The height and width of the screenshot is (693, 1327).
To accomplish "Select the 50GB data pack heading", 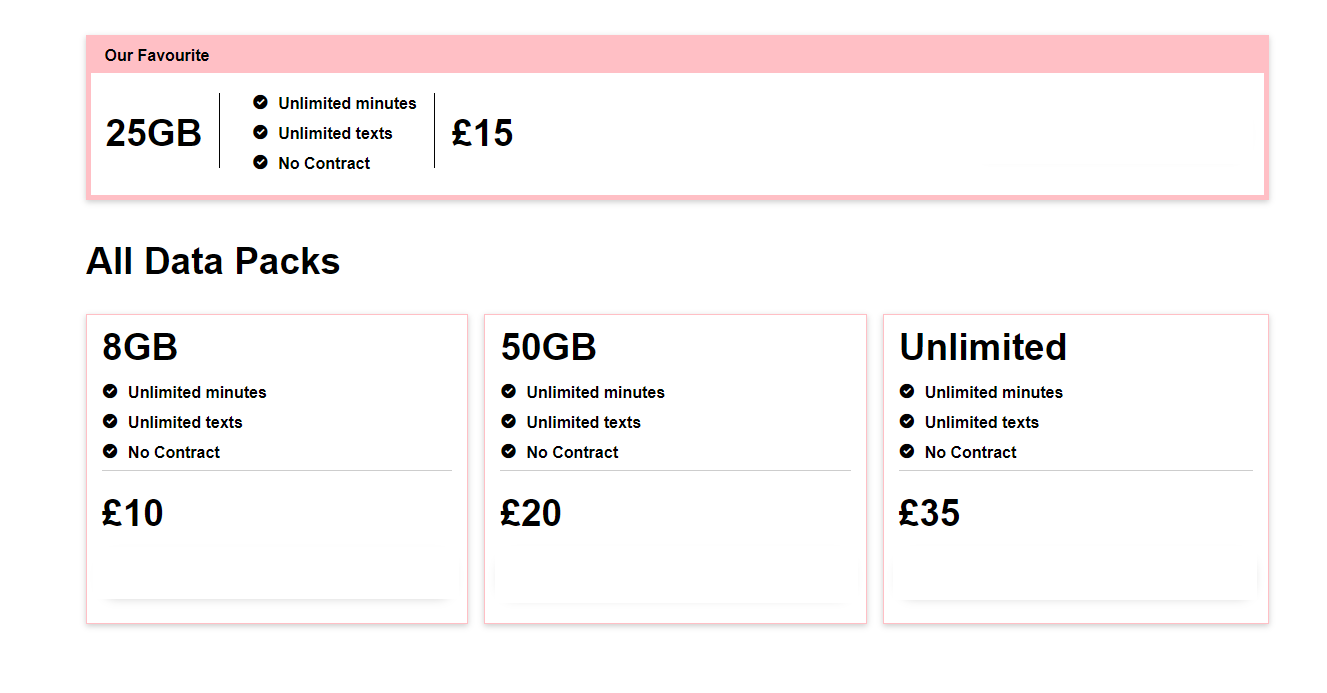I will [549, 347].
